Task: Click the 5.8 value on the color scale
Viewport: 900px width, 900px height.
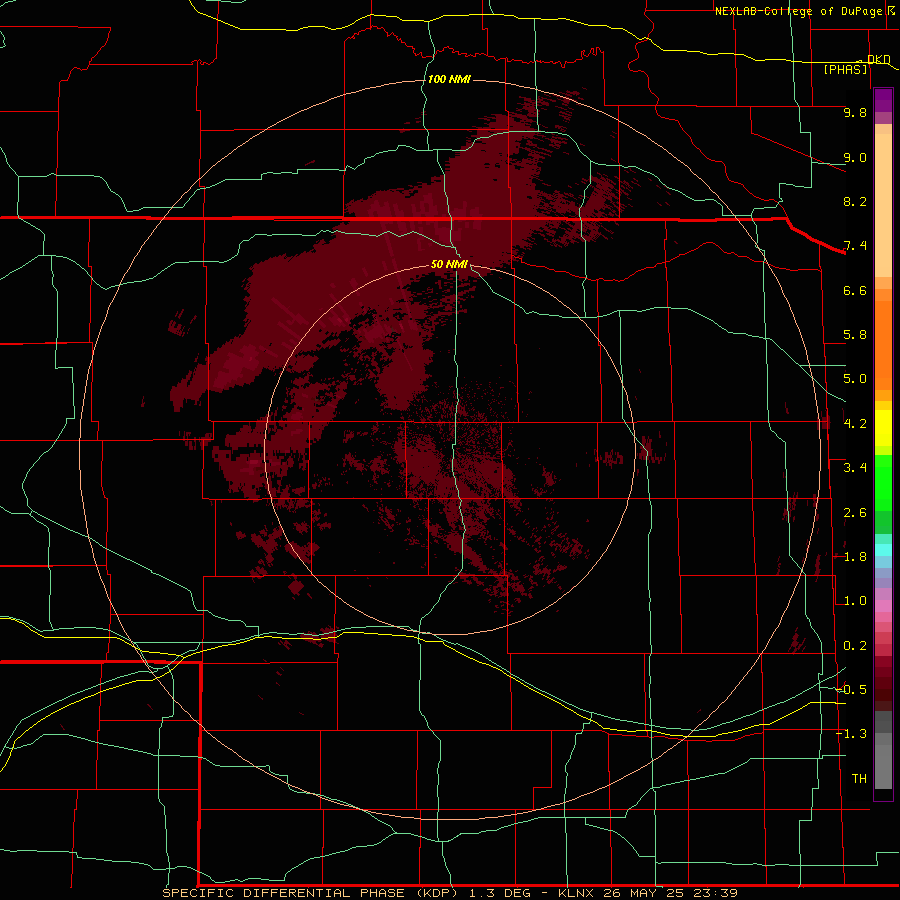Action: [855, 335]
